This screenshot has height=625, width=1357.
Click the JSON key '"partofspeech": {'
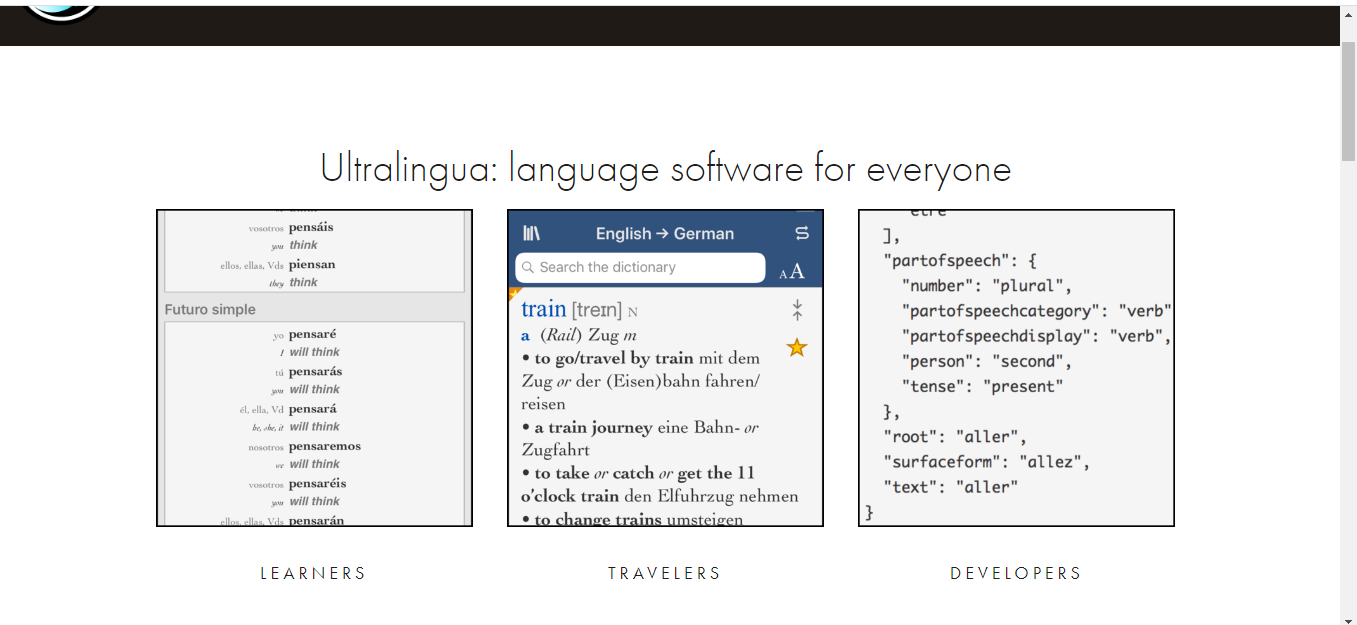pyautogui.click(x=960, y=261)
